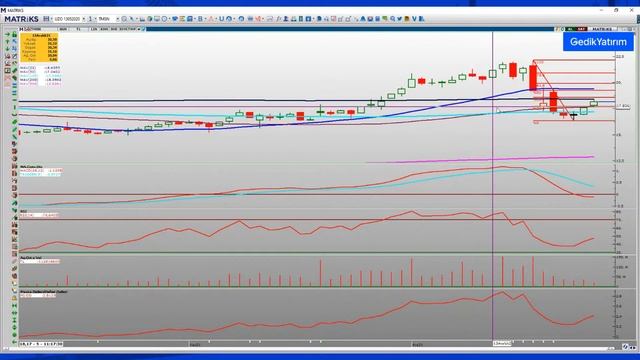Open the TMSN dropdown in the toolbar
This screenshot has width=640, height=360.
[x=118, y=19]
